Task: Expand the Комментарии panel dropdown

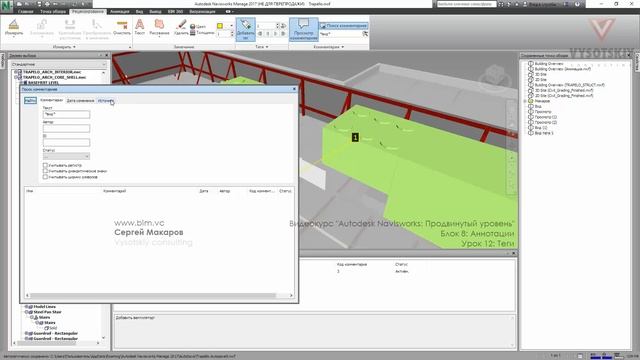Action: click(x=329, y=47)
